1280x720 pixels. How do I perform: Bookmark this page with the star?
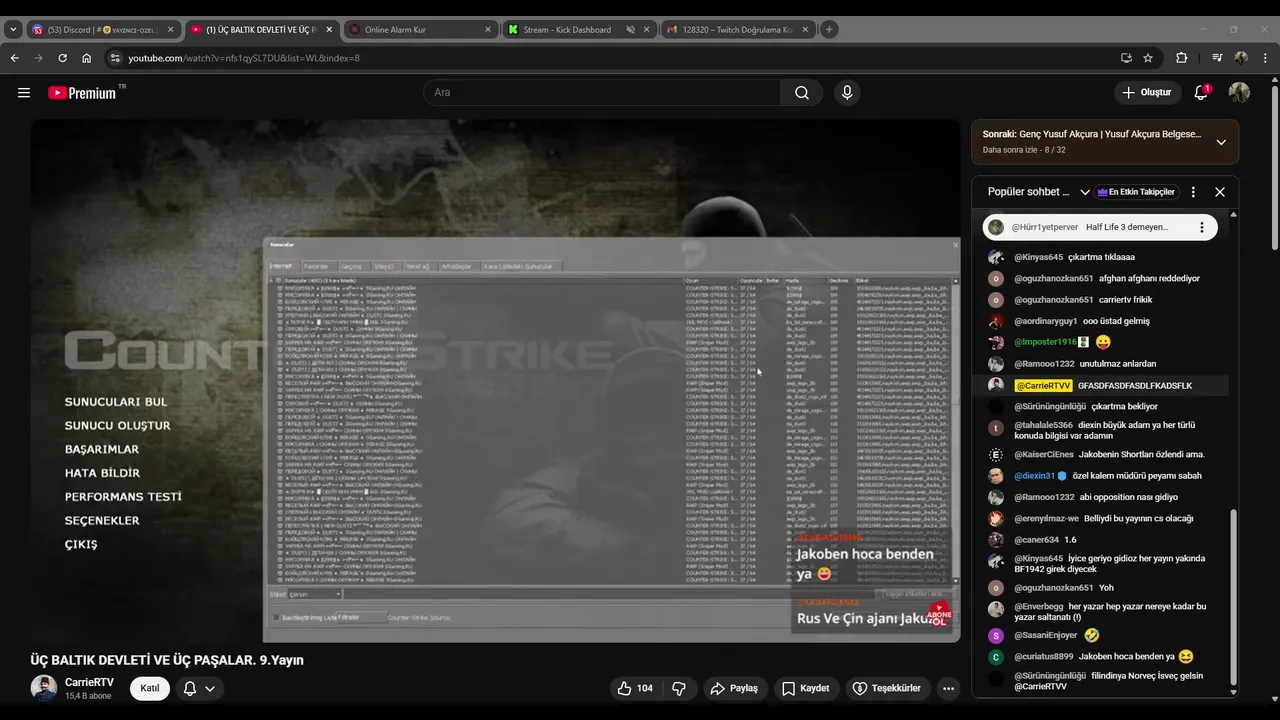1148,58
